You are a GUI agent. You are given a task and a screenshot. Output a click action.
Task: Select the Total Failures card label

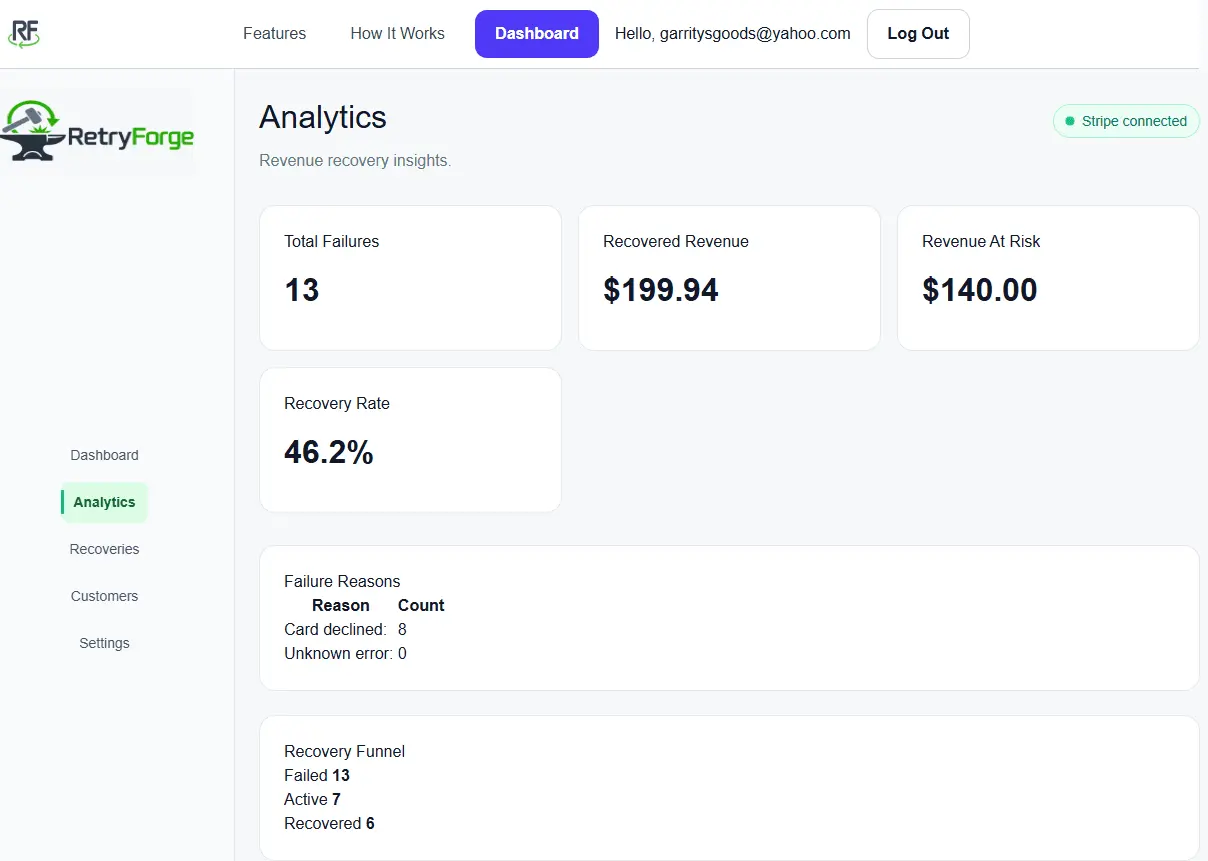click(331, 241)
